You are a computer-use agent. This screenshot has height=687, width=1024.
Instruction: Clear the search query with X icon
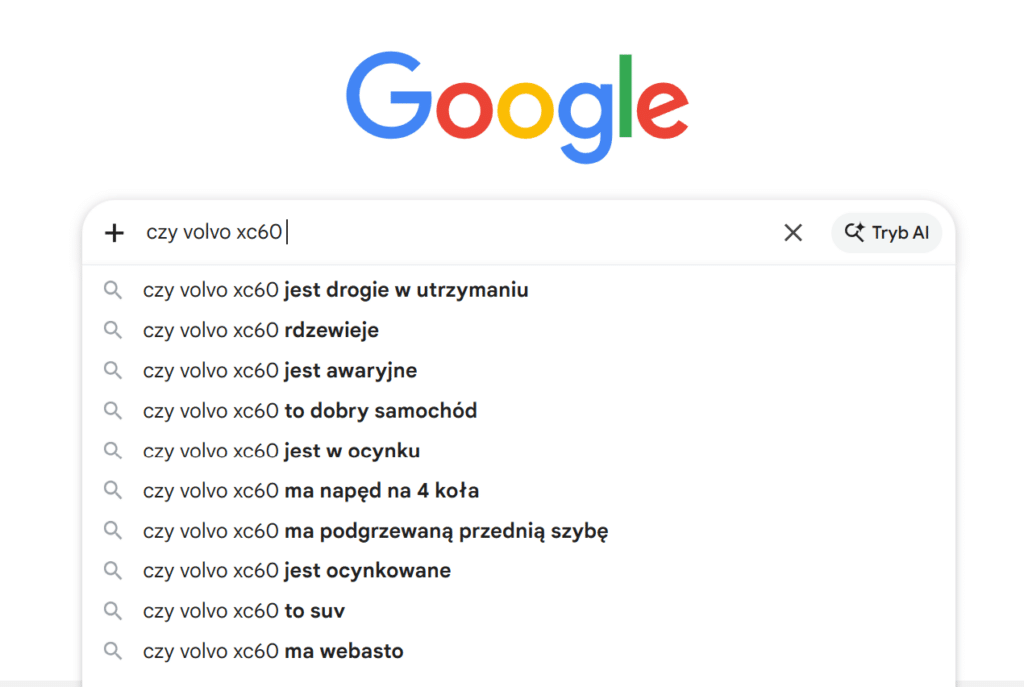click(793, 233)
